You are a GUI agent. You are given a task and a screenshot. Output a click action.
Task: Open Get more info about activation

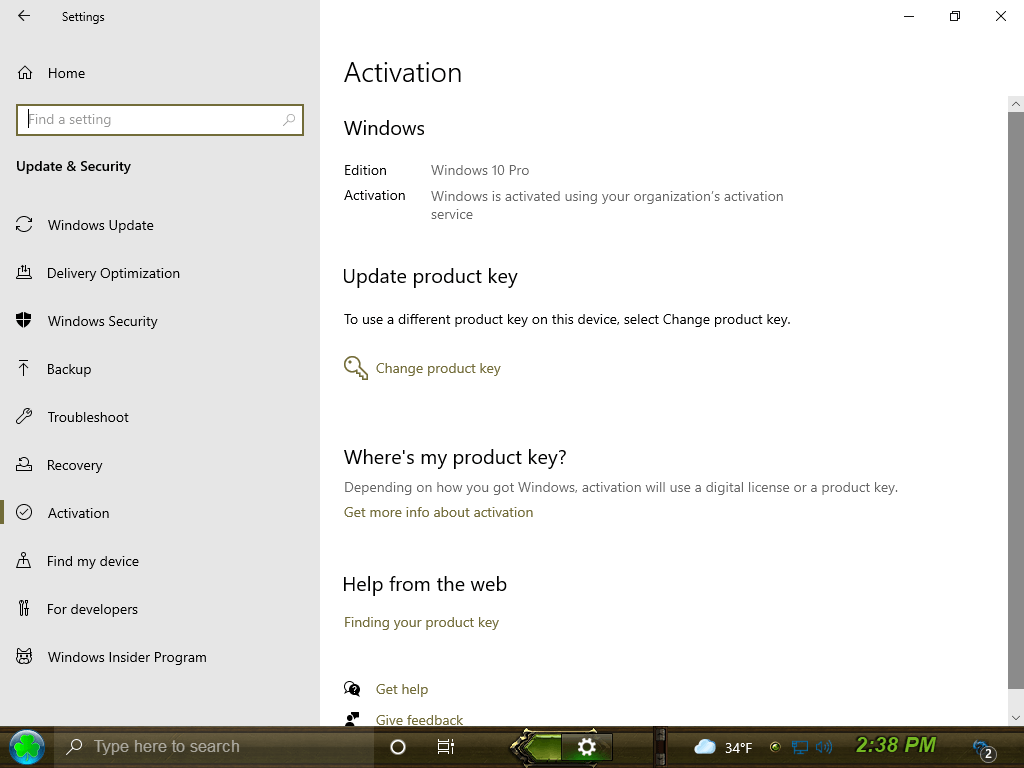(438, 513)
